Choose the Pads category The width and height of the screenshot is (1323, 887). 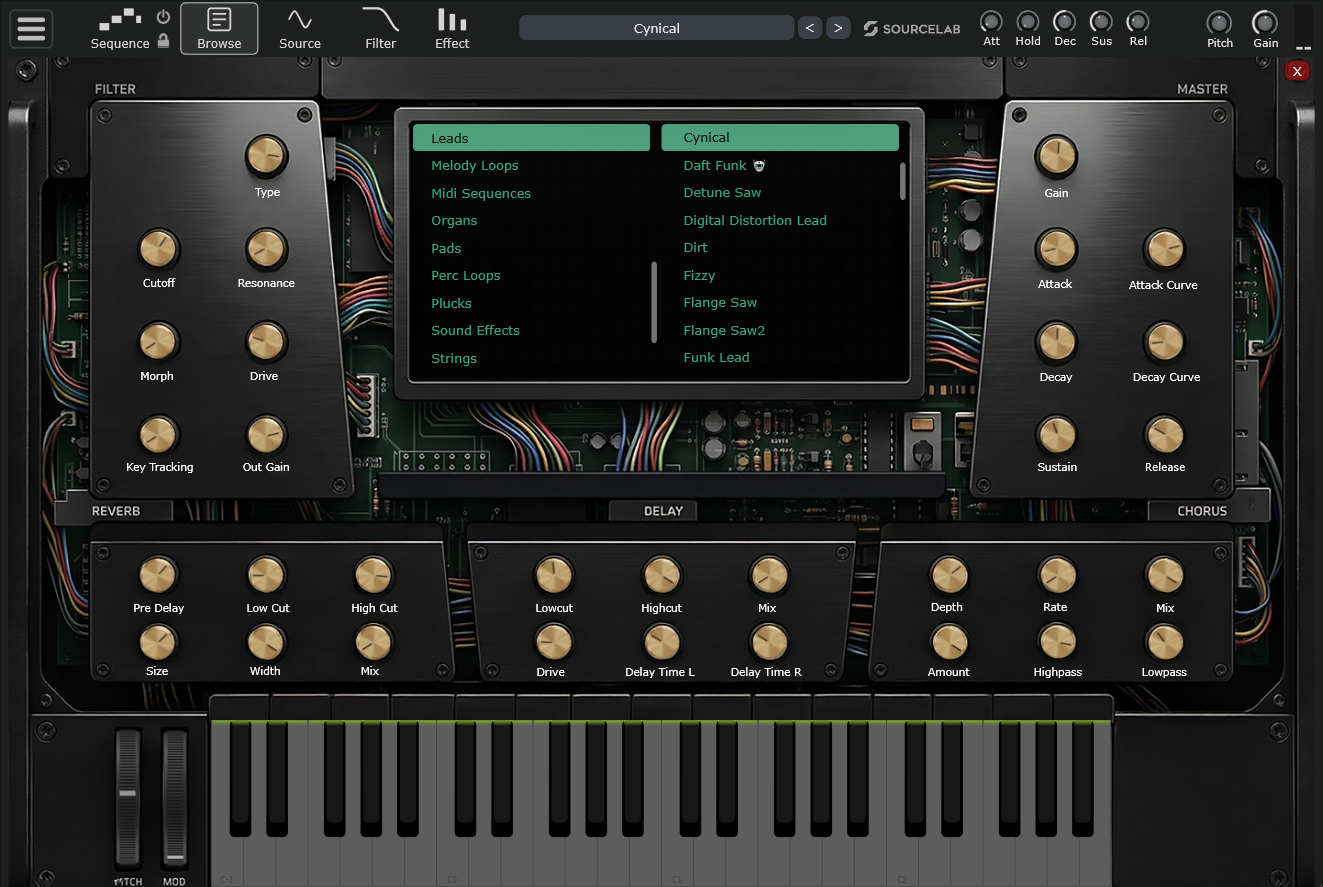[x=446, y=248]
